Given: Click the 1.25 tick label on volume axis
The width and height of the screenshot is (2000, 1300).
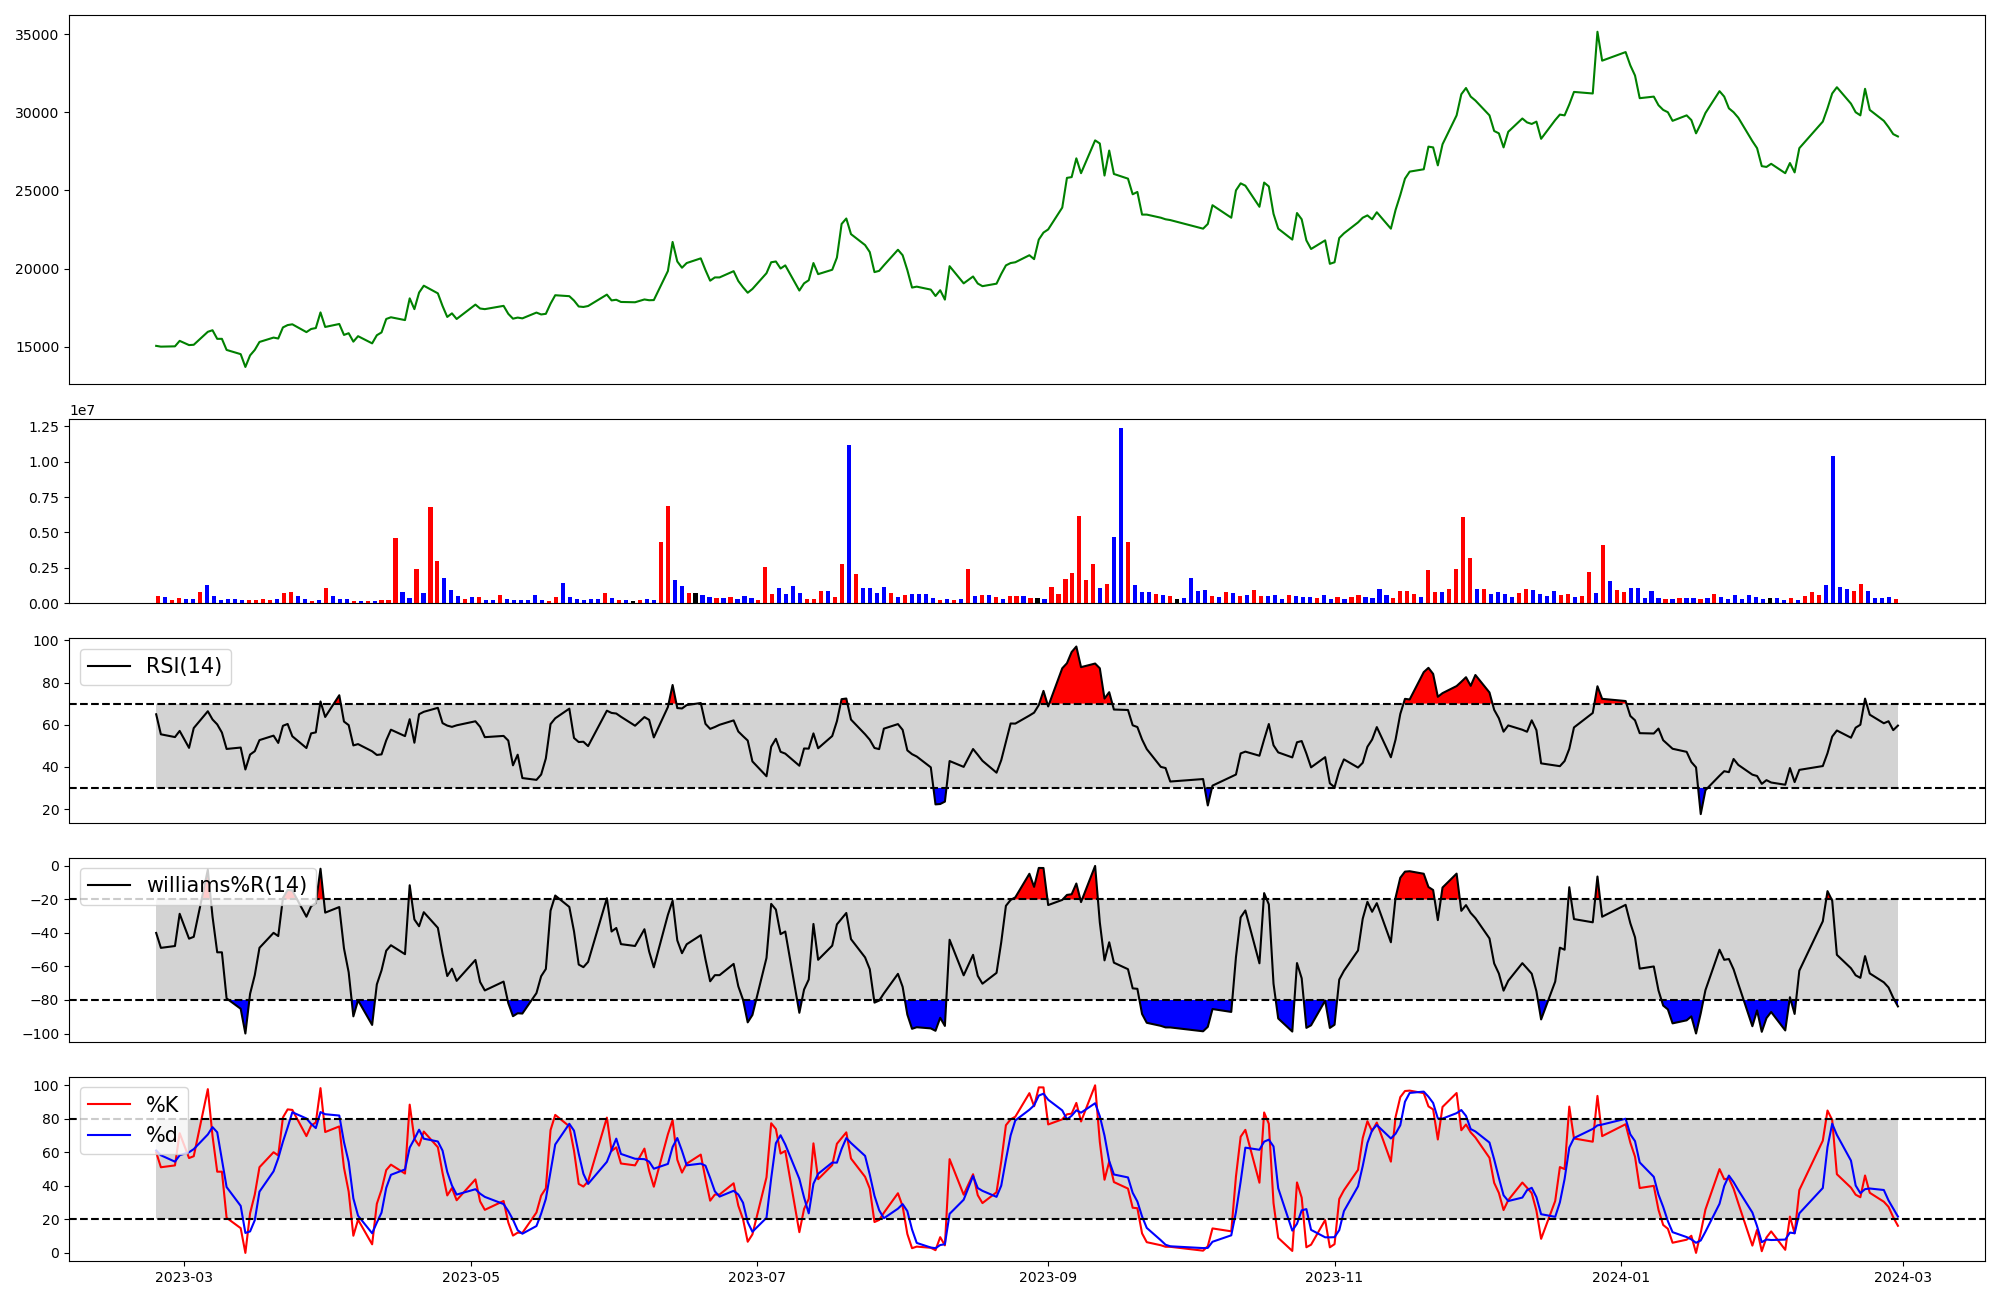Looking at the screenshot, I should [x=44, y=427].
